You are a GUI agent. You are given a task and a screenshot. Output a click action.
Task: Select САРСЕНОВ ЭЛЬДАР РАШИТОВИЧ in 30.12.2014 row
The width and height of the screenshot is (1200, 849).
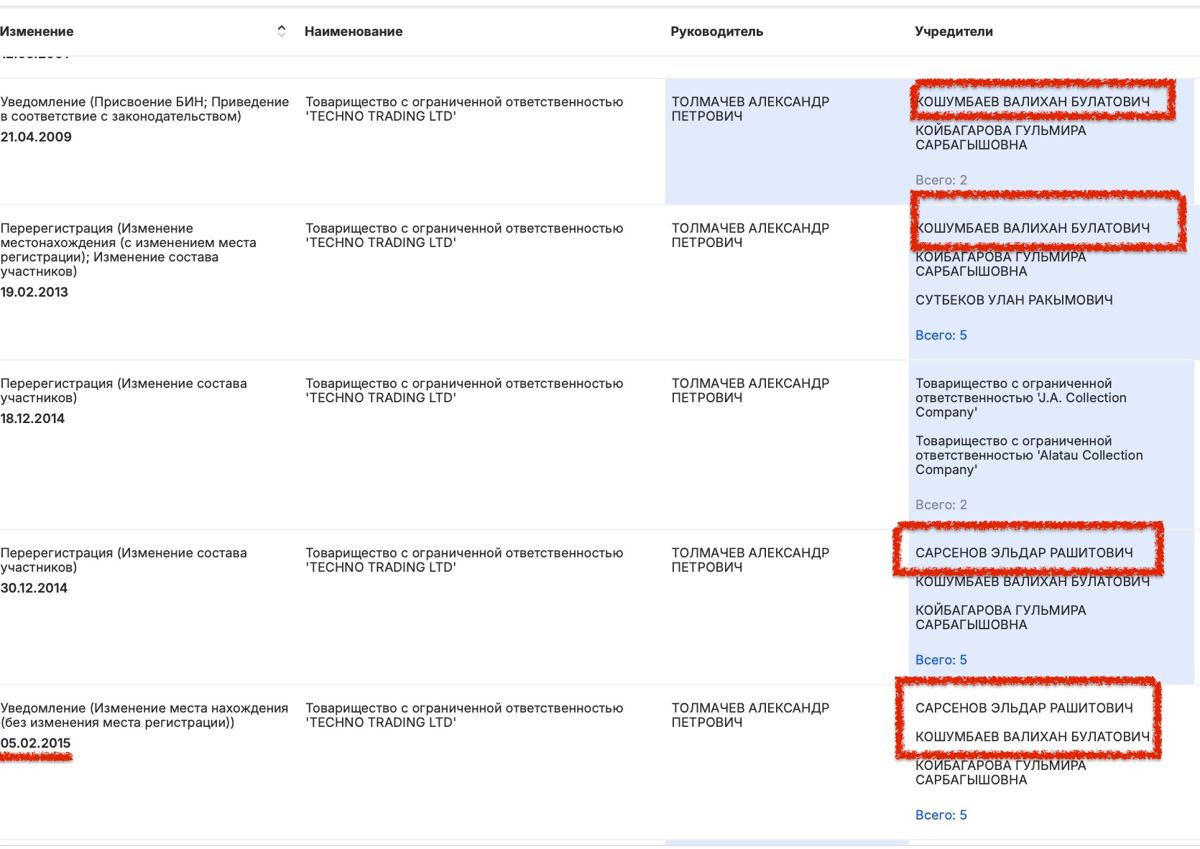(x=1024, y=553)
